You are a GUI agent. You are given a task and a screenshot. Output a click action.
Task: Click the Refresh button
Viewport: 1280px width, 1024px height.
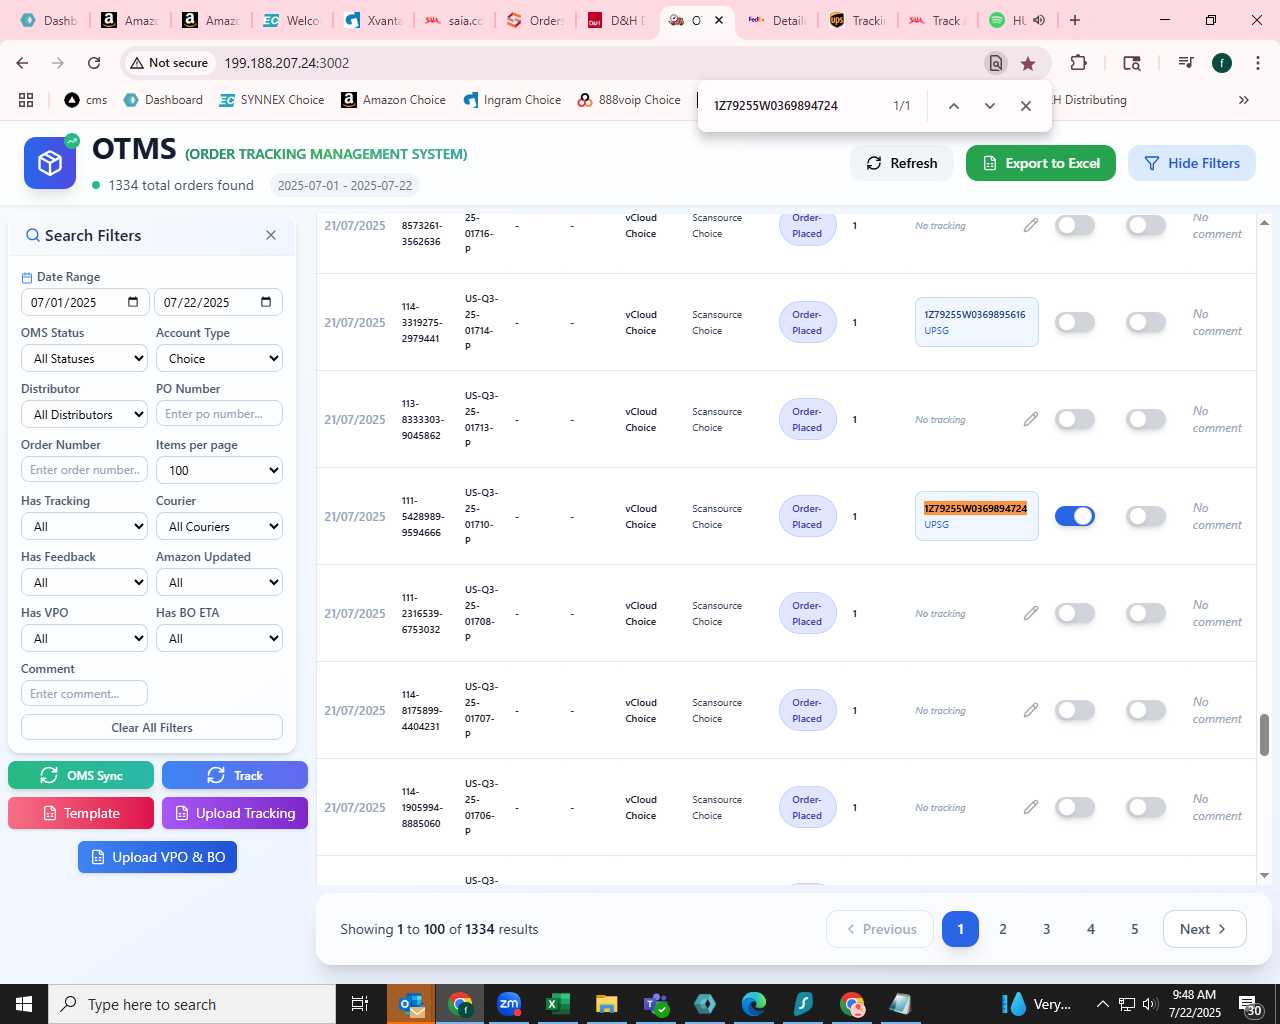point(902,163)
